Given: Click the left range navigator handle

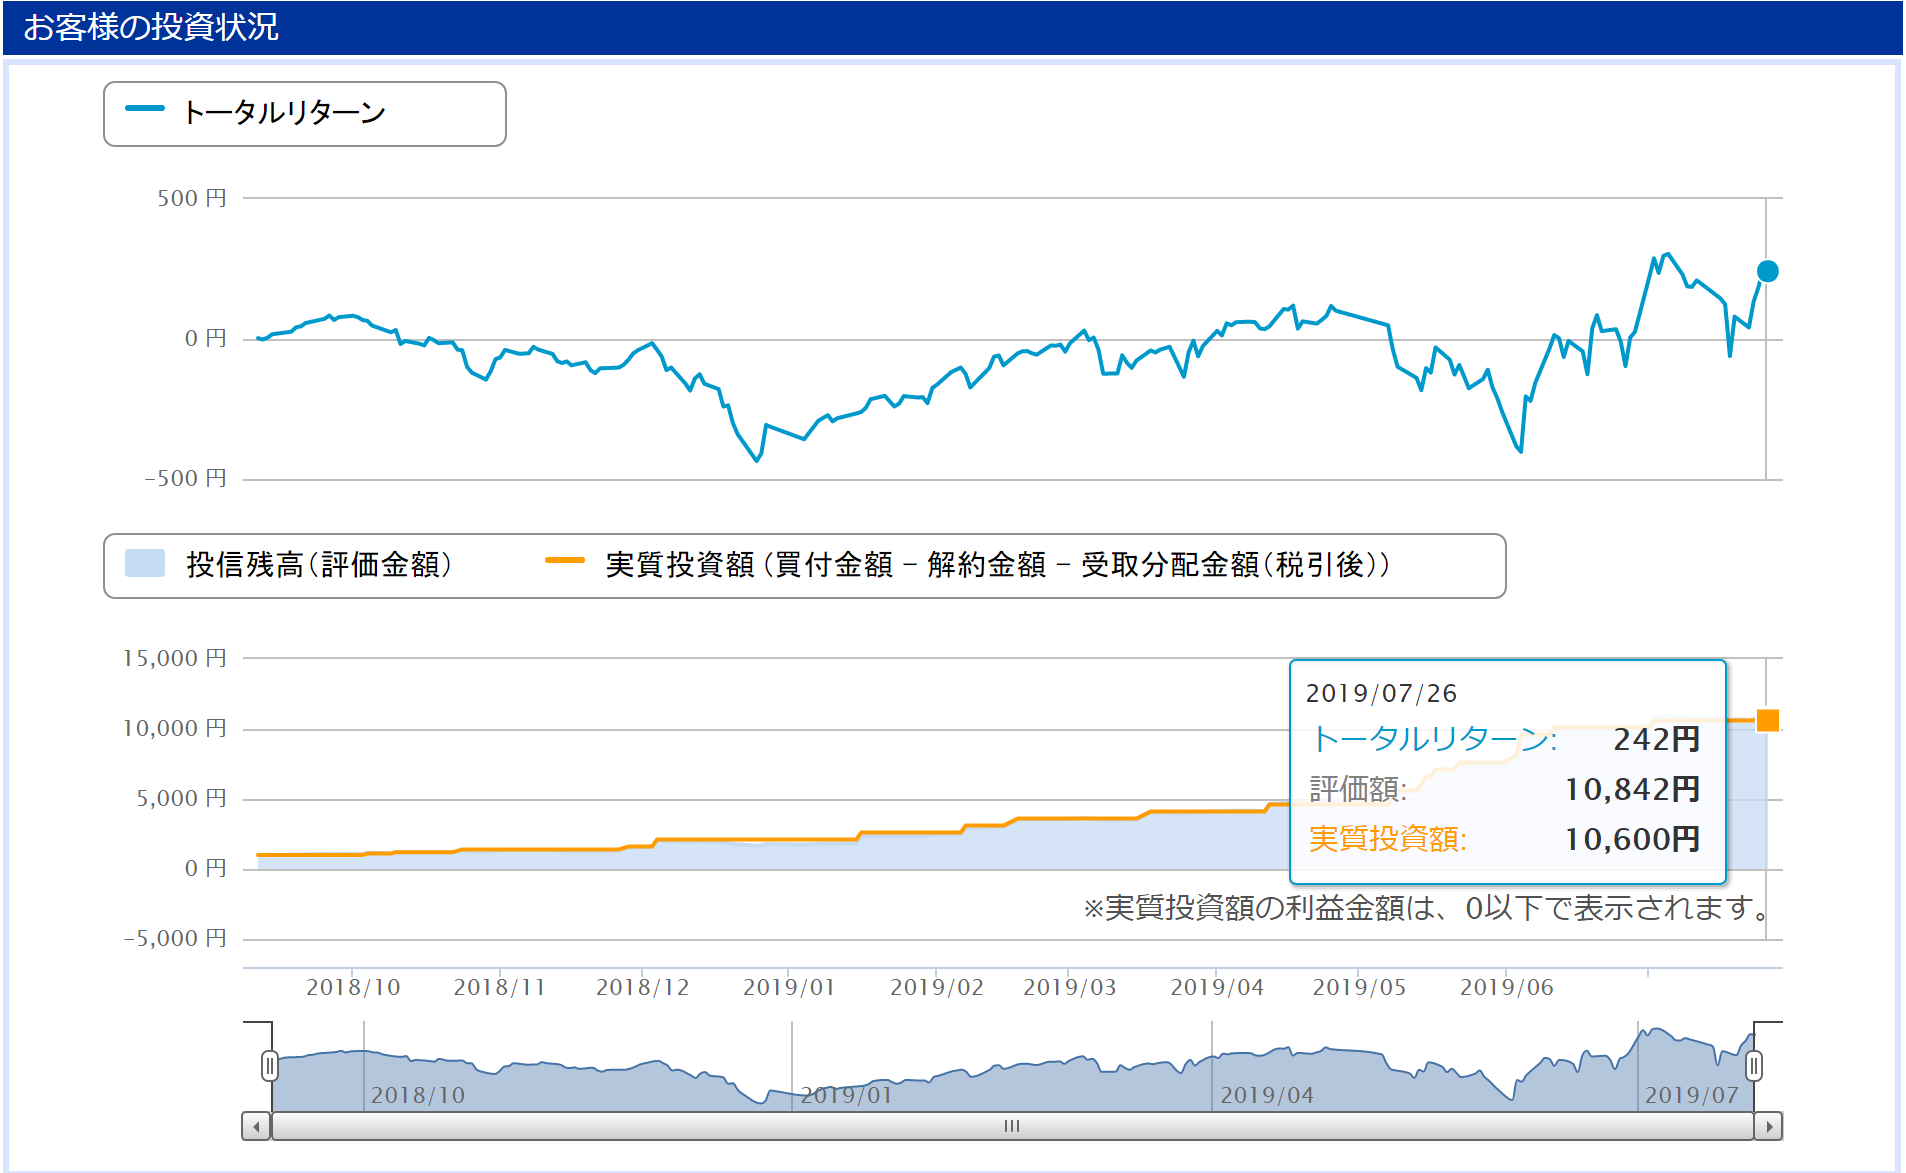Looking at the screenshot, I should [x=269, y=1066].
